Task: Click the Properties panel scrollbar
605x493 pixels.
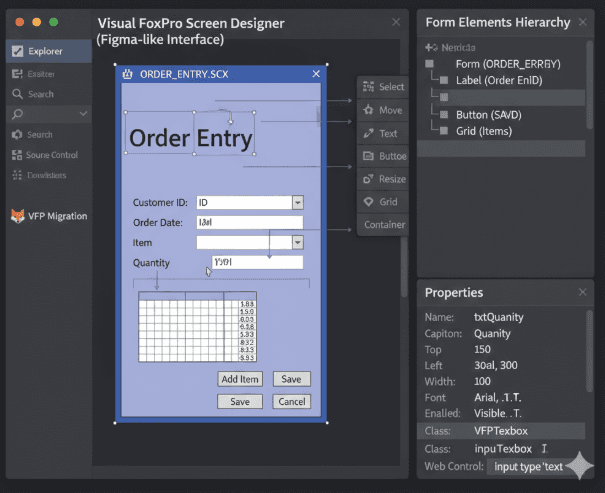Action: (589, 351)
